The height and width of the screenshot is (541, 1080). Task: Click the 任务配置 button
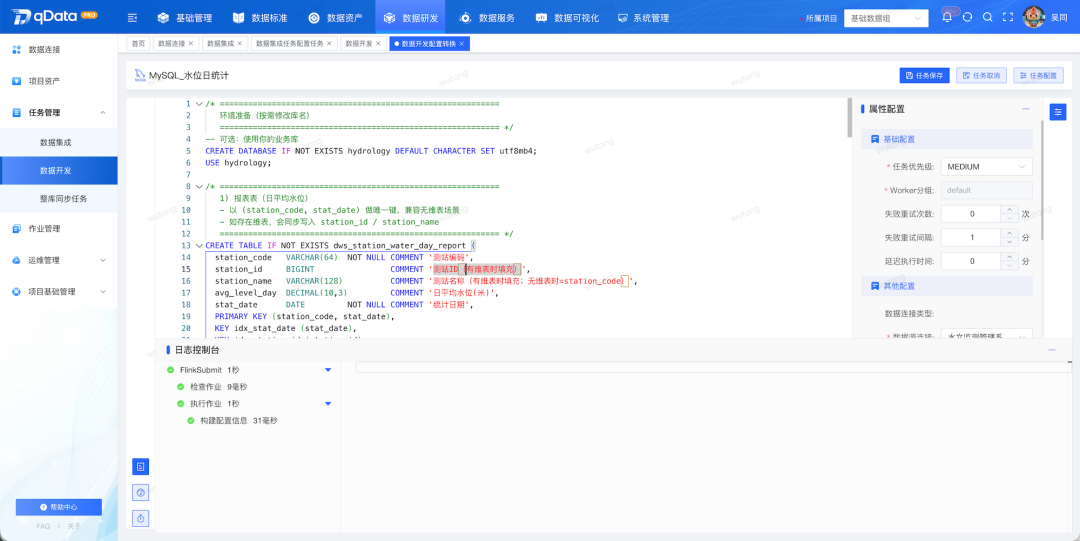coord(1039,75)
